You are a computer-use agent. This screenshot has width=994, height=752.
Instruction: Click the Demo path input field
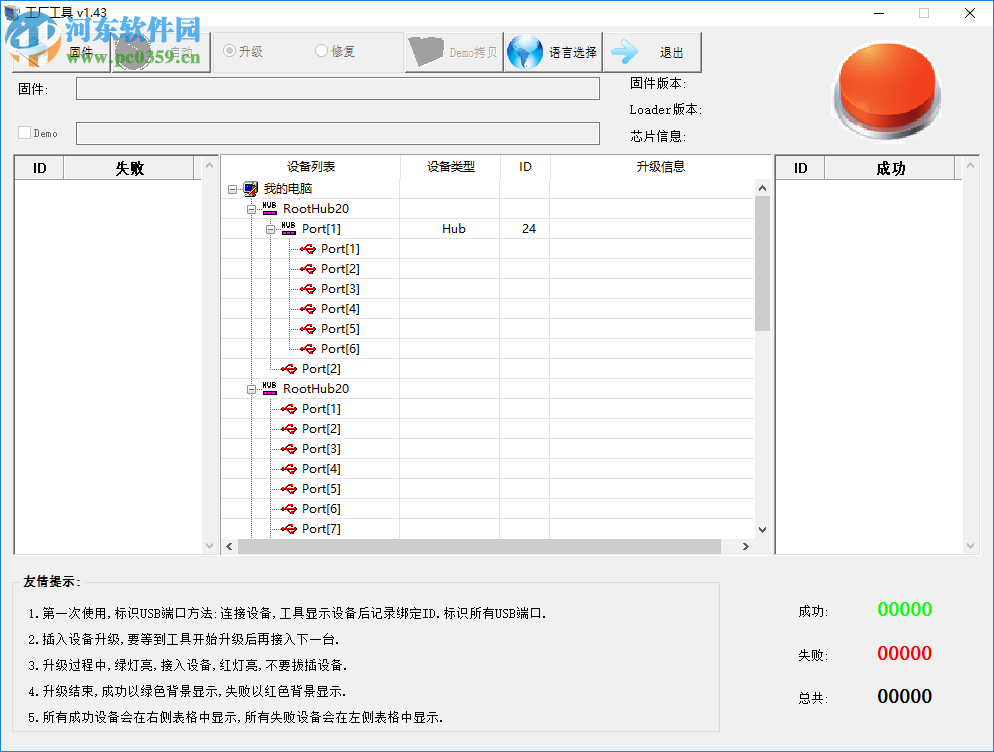click(338, 133)
